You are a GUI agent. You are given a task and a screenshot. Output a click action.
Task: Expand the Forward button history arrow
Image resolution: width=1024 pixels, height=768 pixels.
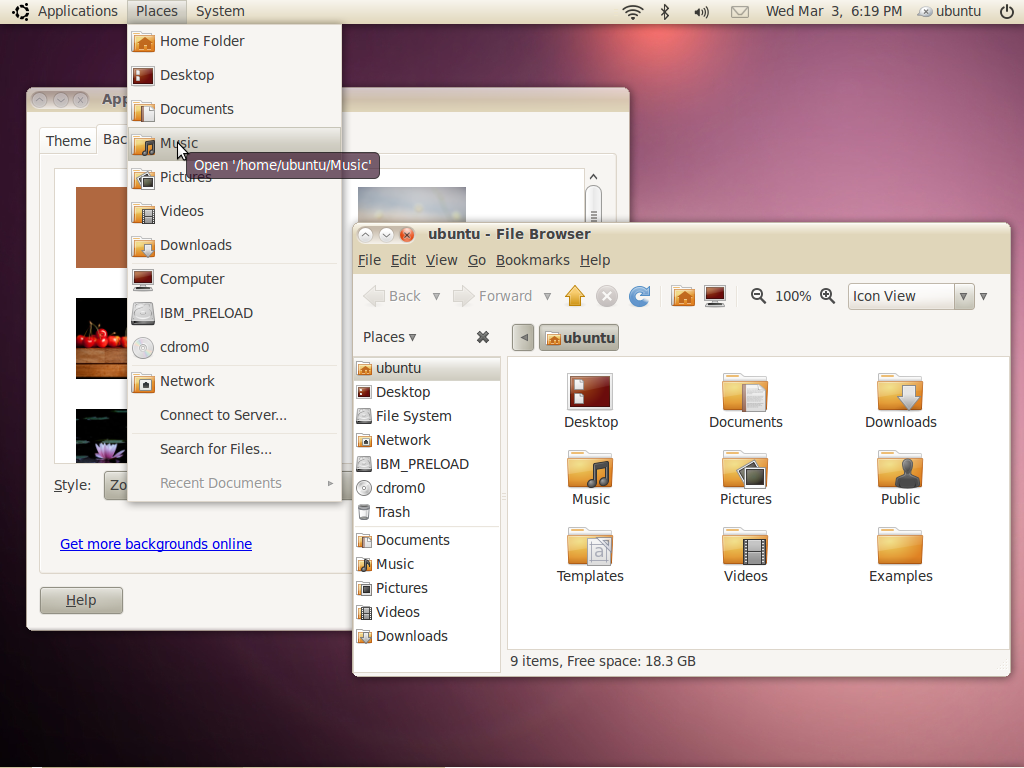click(548, 296)
